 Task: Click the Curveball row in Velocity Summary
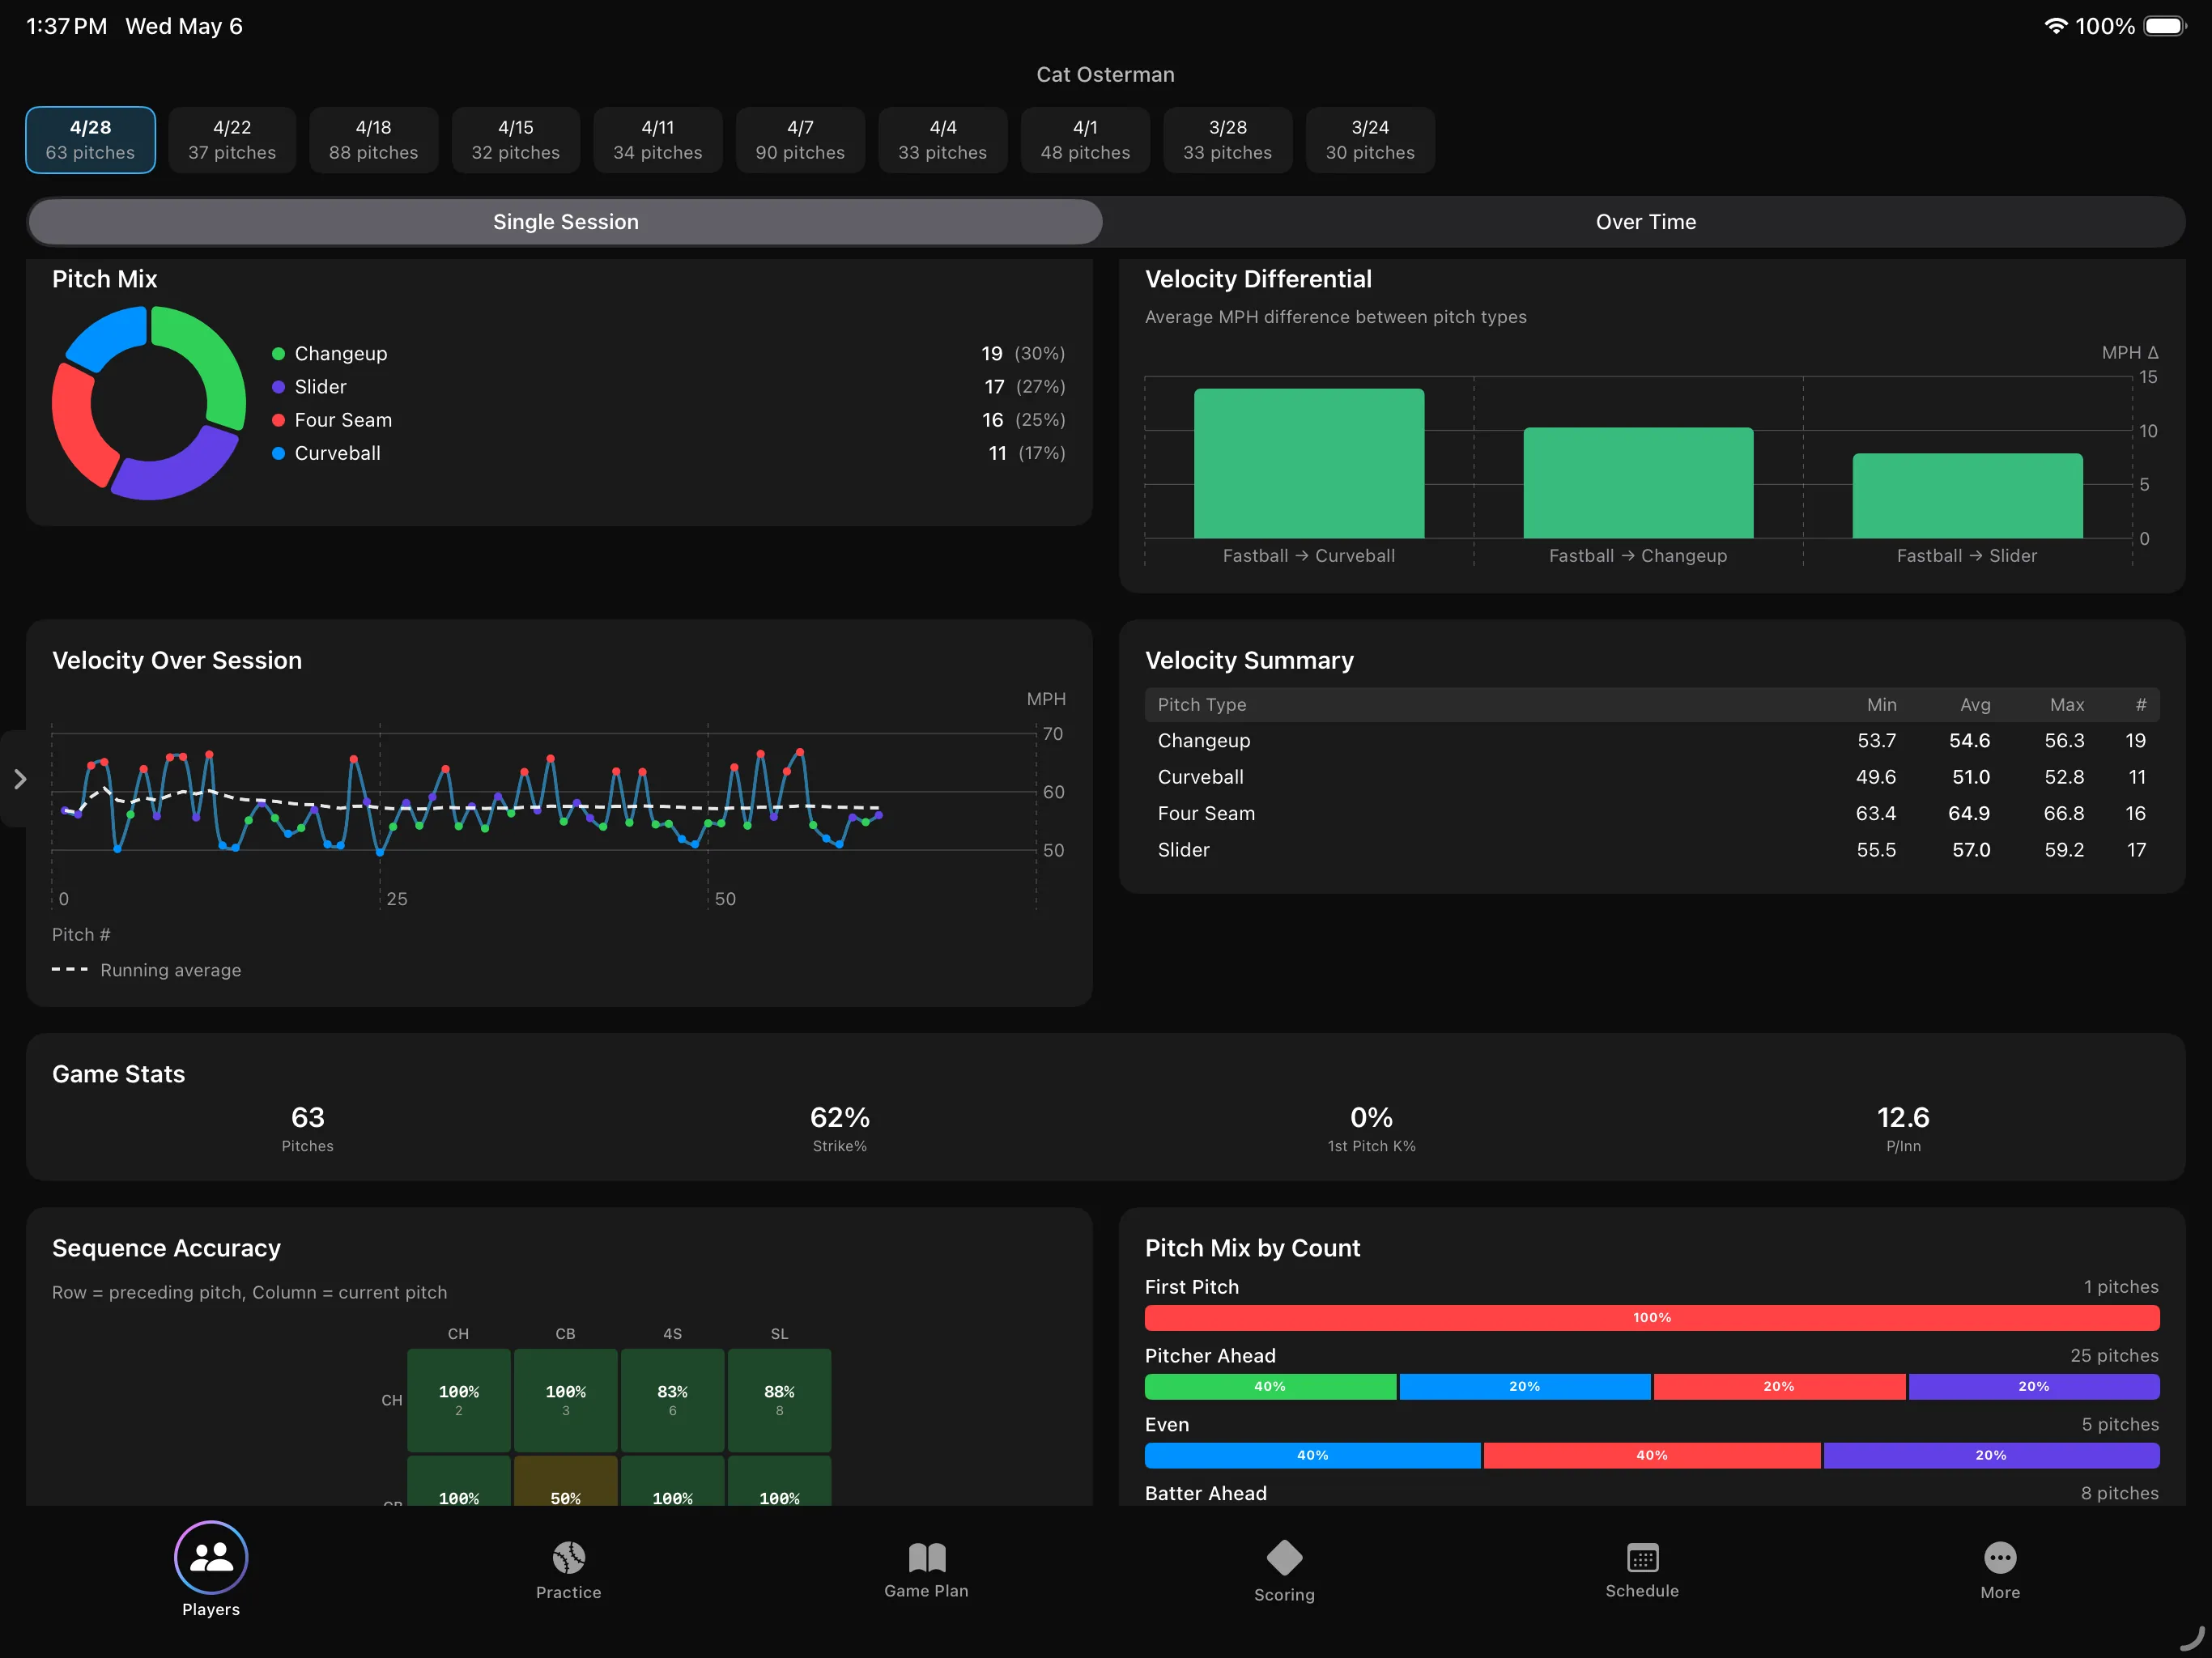tap(1652, 777)
